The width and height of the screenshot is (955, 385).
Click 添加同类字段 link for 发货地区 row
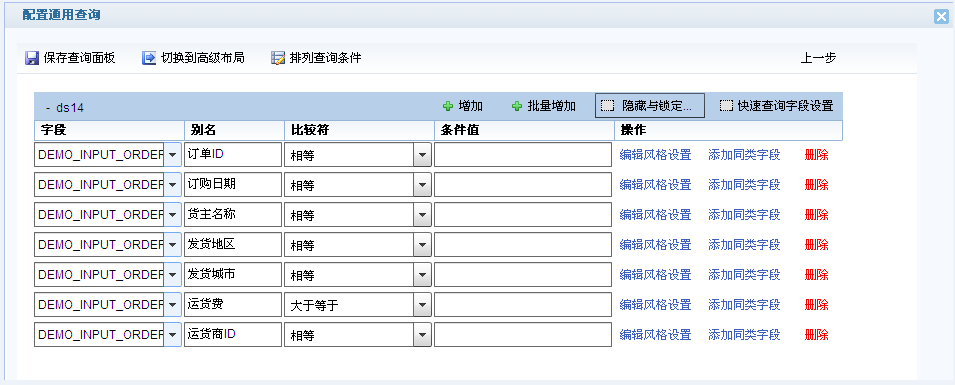[x=744, y=245]
